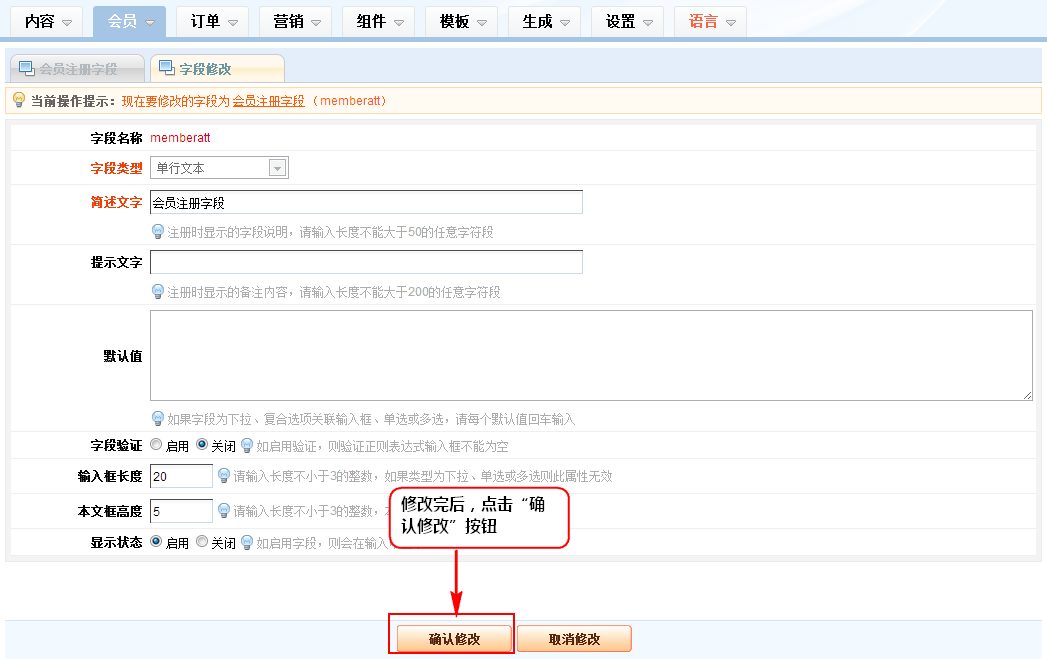Follow the 会员注册字段 link in the tip bar
1047x662 pixels.
[269, 101]
